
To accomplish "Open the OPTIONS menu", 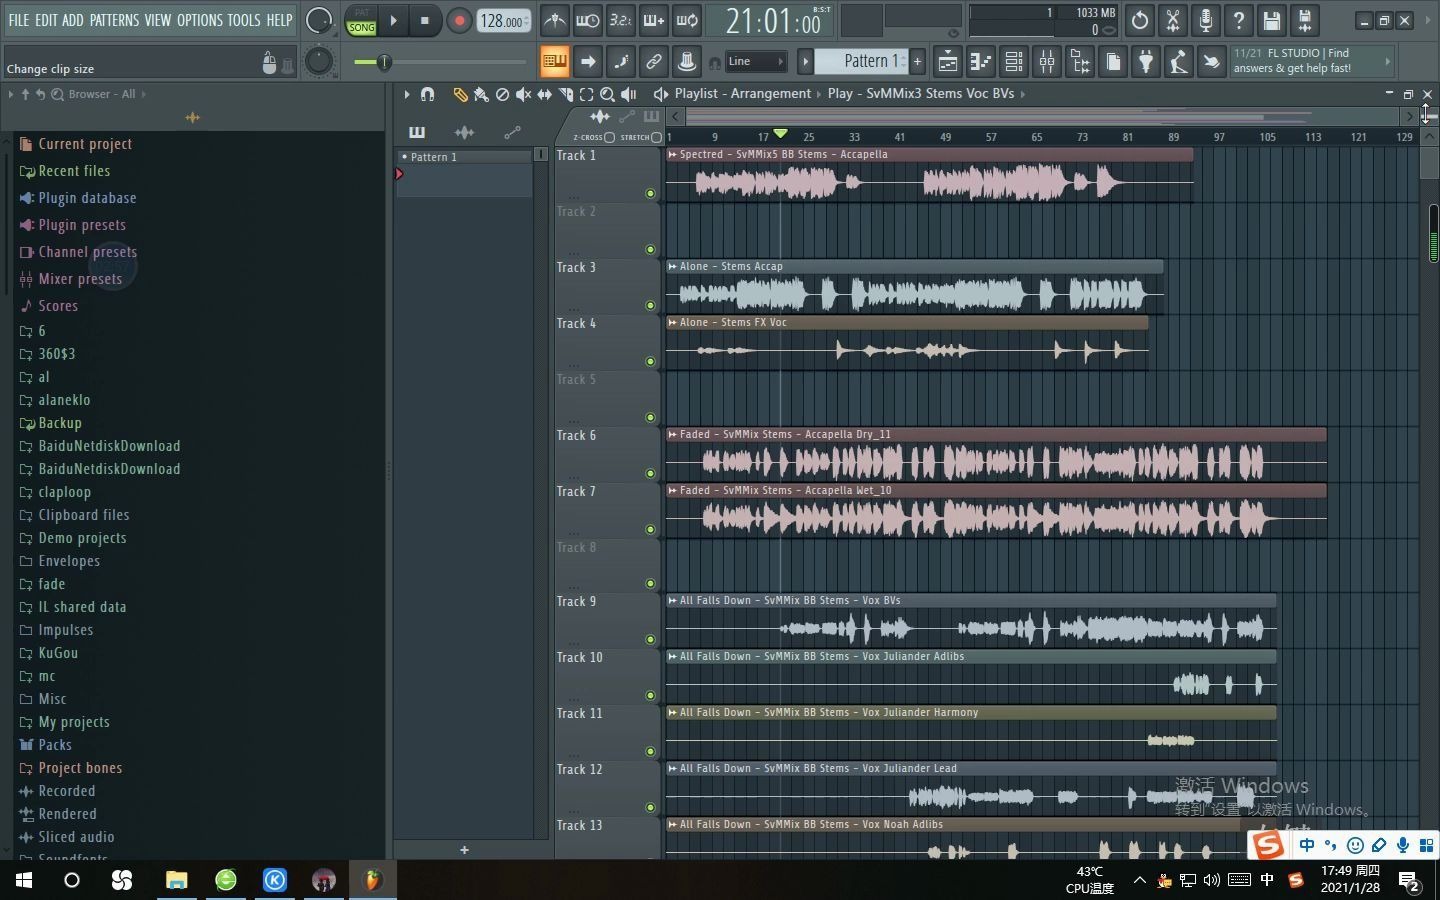I will (200, 20).
